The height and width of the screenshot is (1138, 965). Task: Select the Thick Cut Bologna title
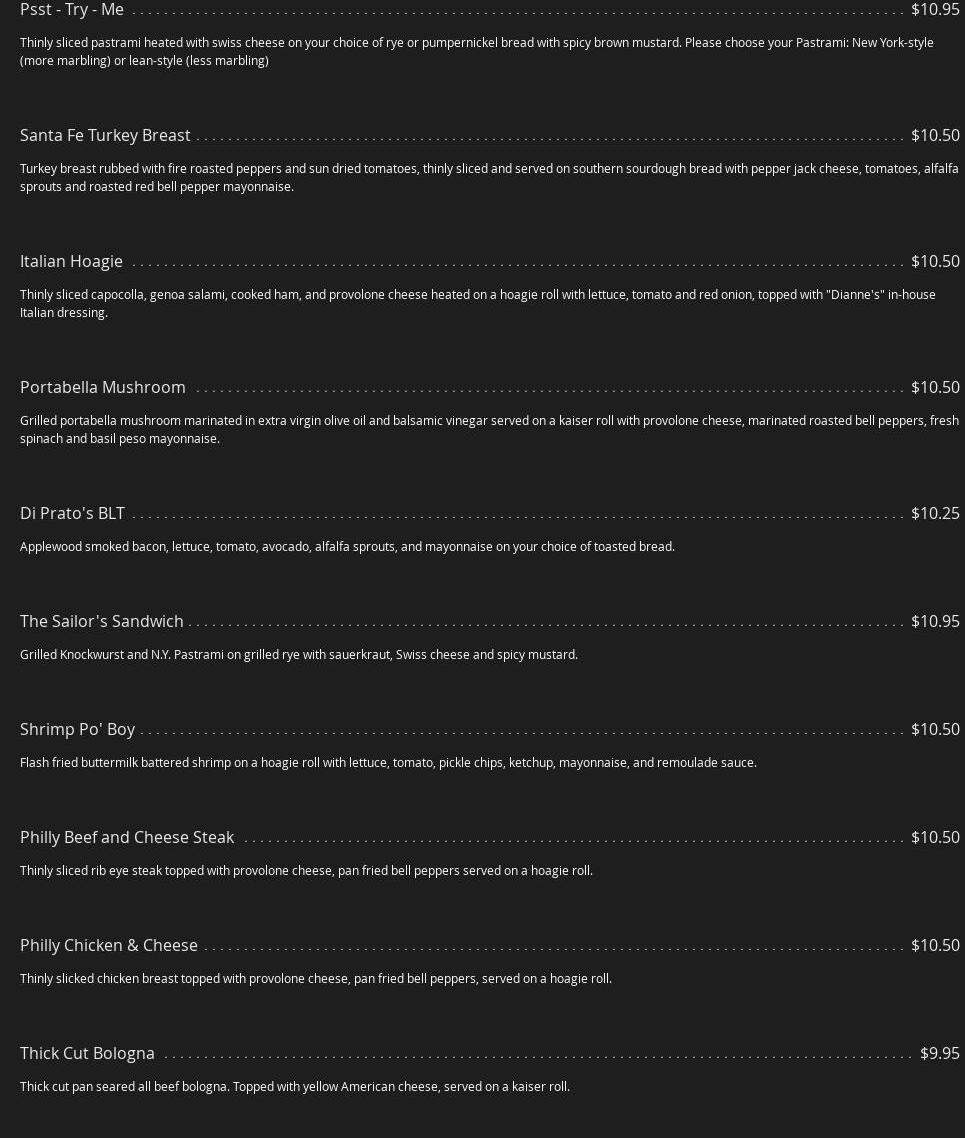pyautogui.click(x=87, y=1053)
